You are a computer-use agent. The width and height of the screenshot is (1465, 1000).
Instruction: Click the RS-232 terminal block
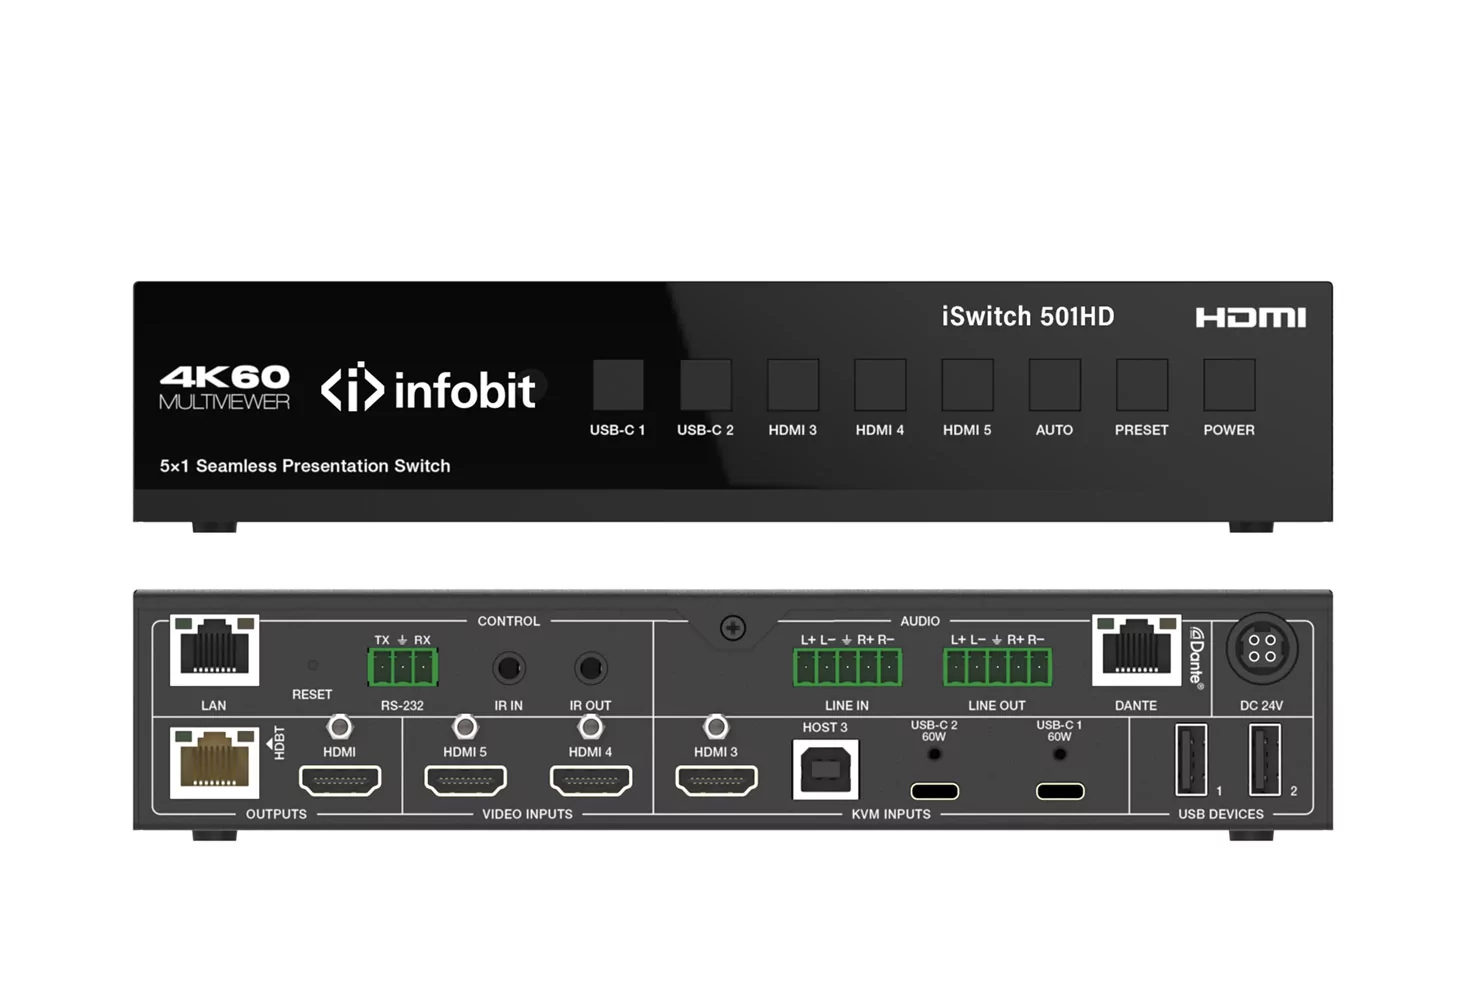click(x=402, y=667)
